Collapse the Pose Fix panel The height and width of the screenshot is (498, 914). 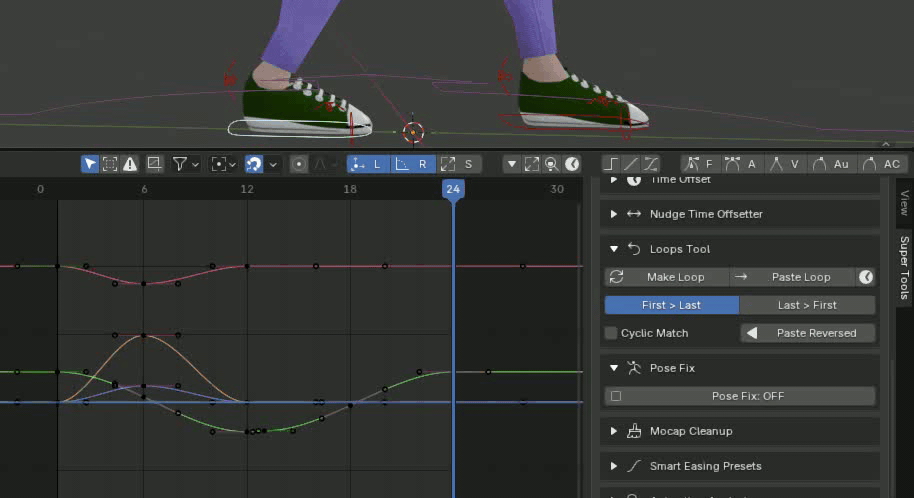(614, 368)
